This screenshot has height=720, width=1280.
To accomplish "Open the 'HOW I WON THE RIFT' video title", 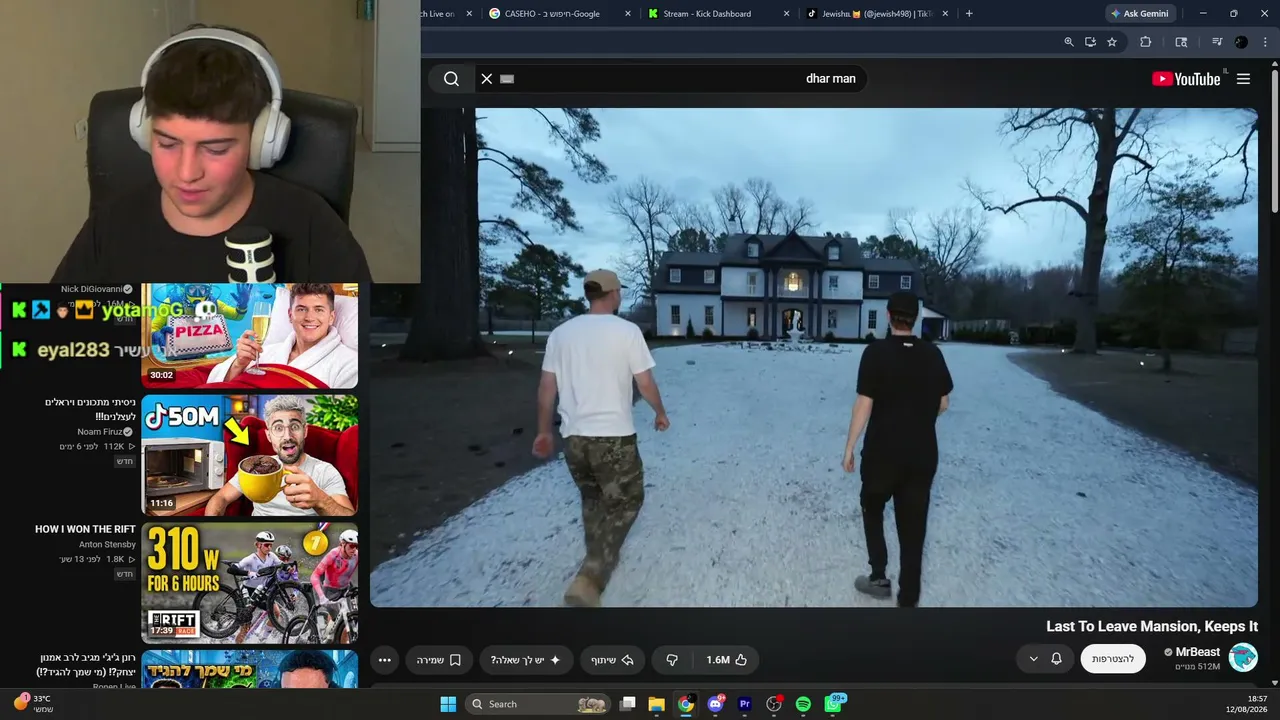I will click(85, 529).
